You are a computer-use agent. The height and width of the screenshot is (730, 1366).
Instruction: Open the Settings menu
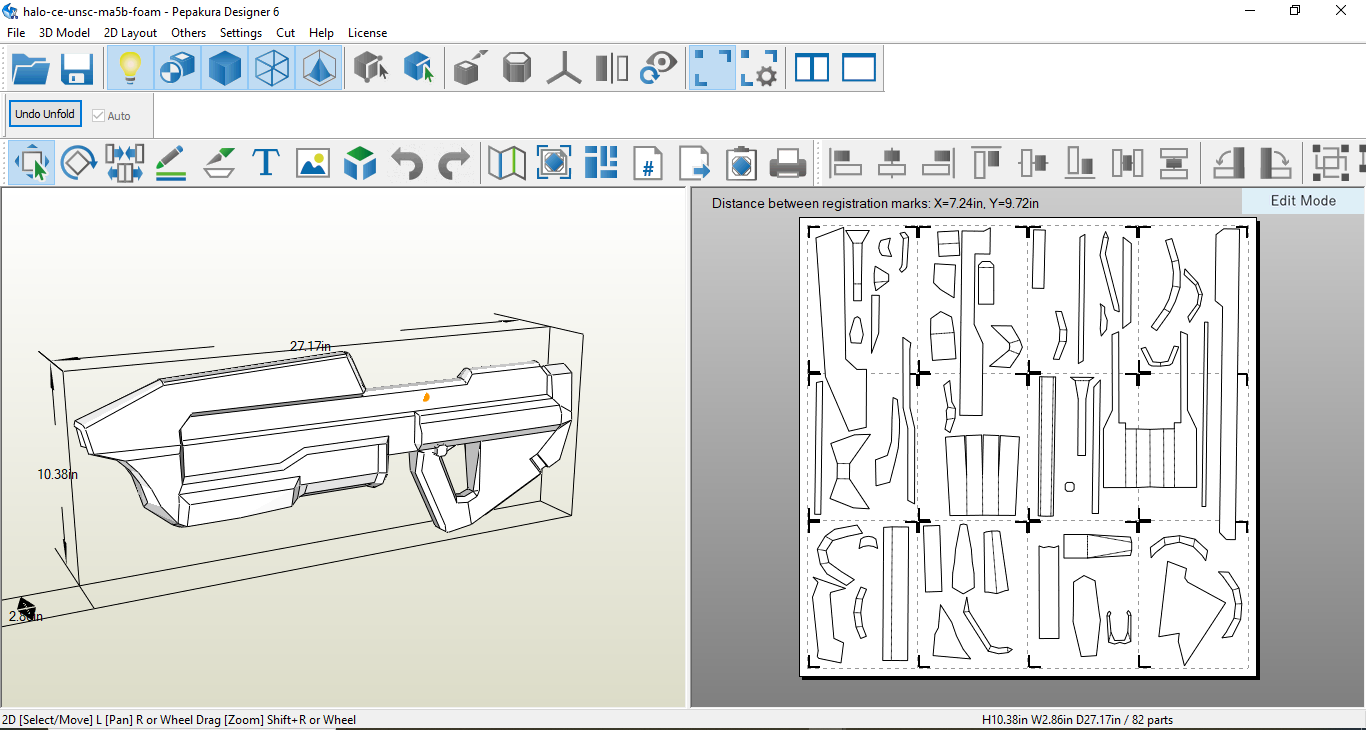click(241, 33)
